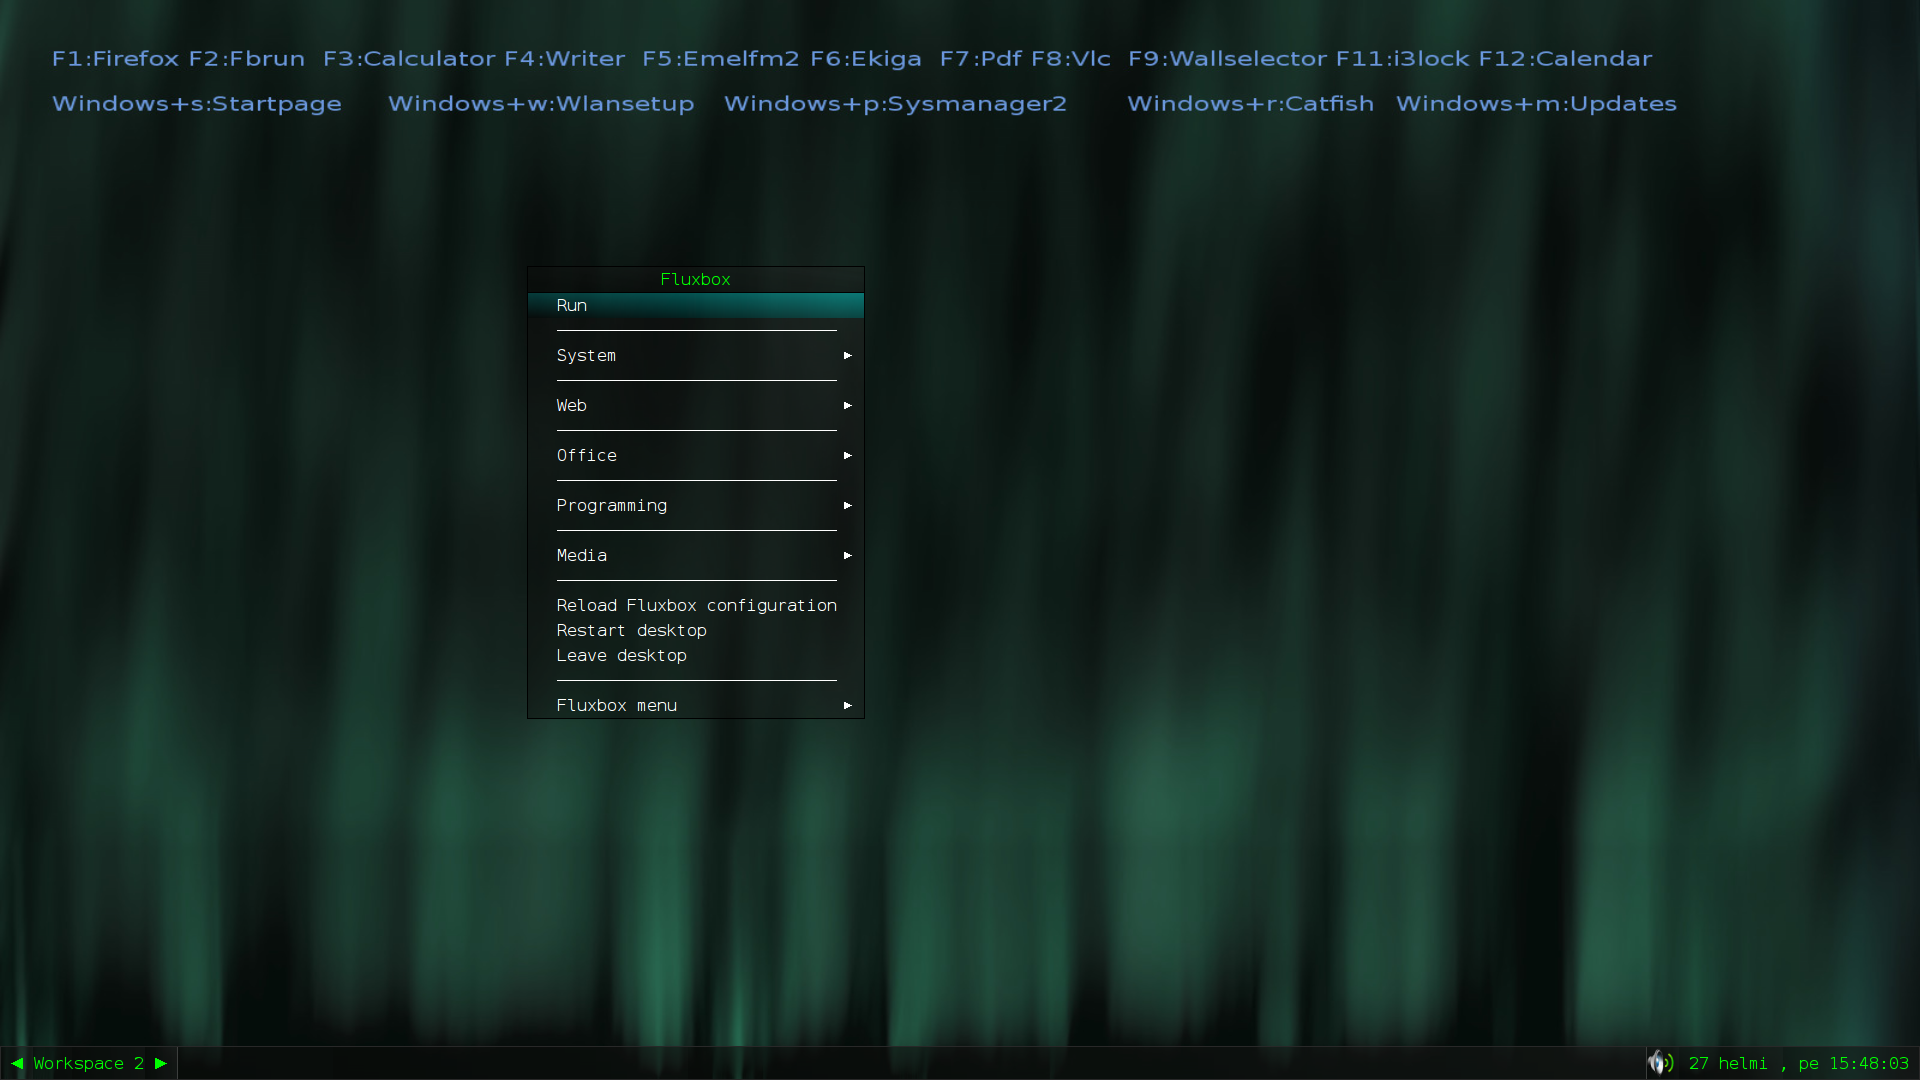Click the F12:Calendar shortcut hint

1566,59
